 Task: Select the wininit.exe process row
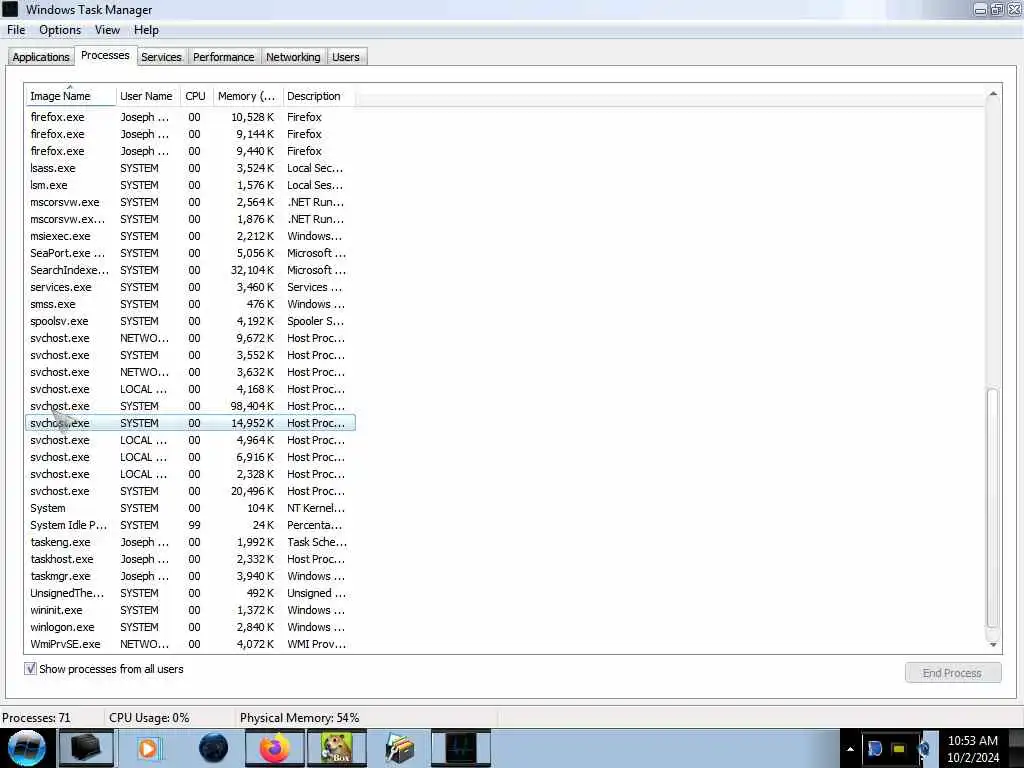190,609
